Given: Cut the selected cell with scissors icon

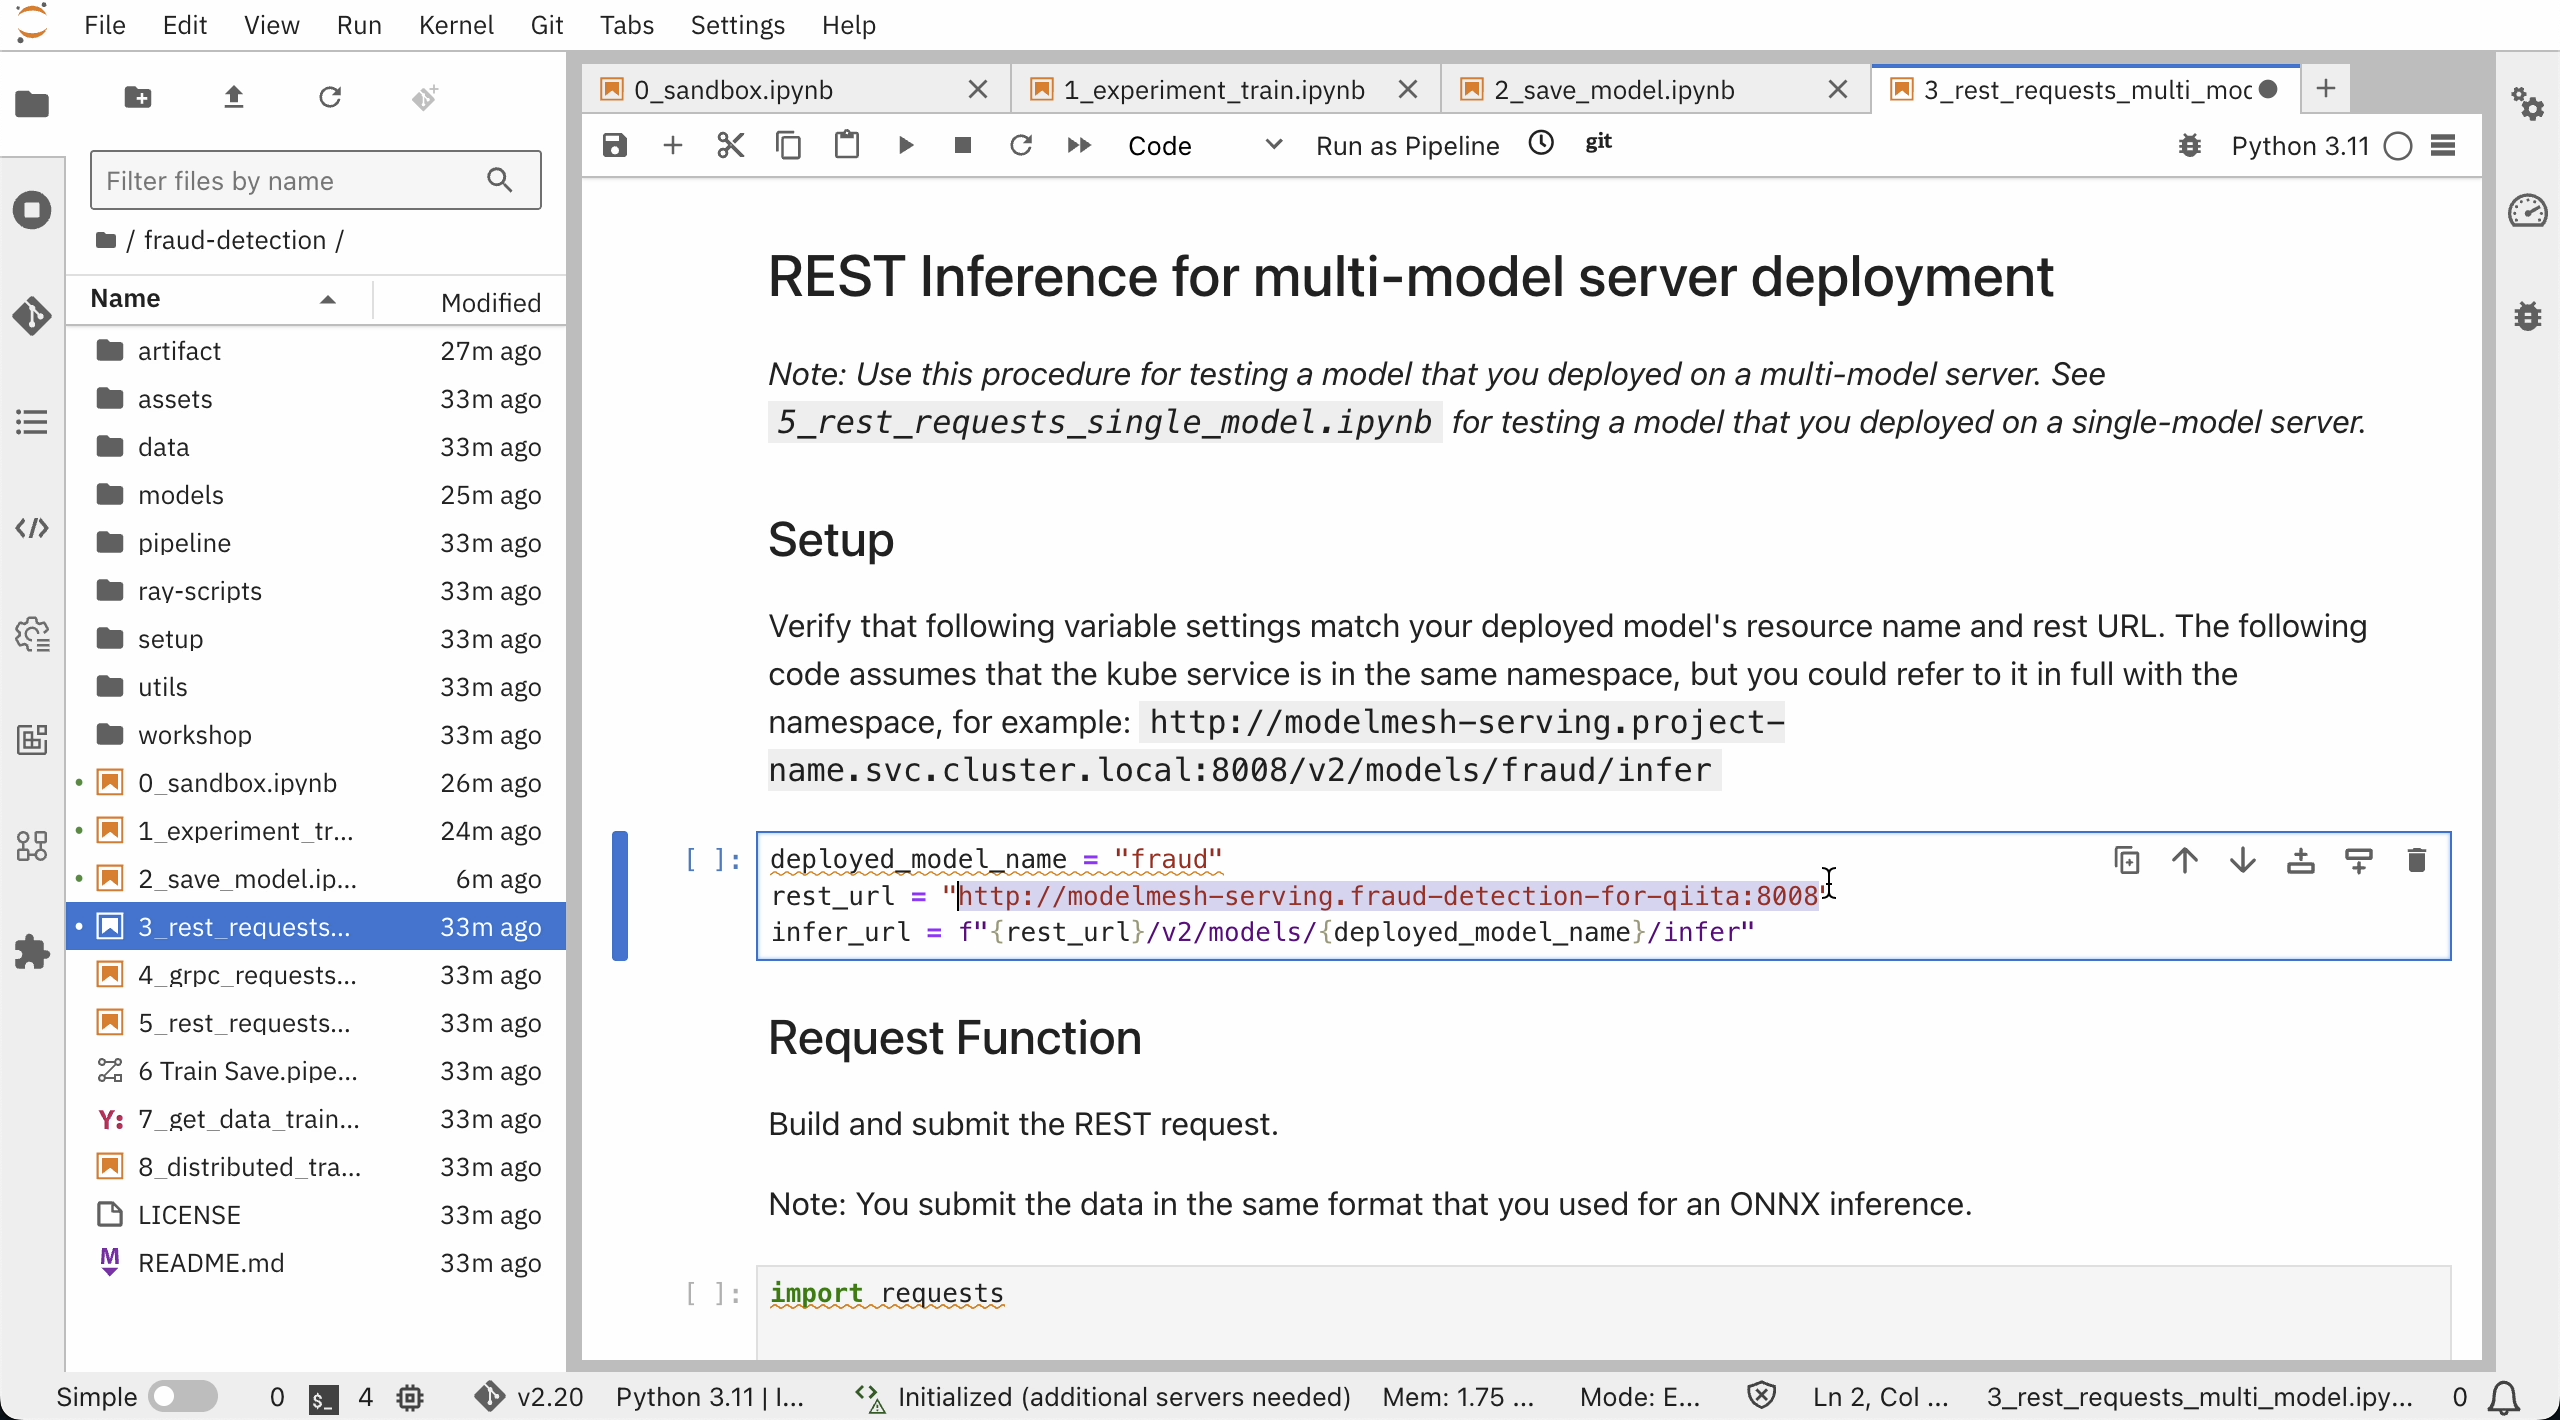Looking at the screenshot, I should pyautogui.click(x=730, y=146).
